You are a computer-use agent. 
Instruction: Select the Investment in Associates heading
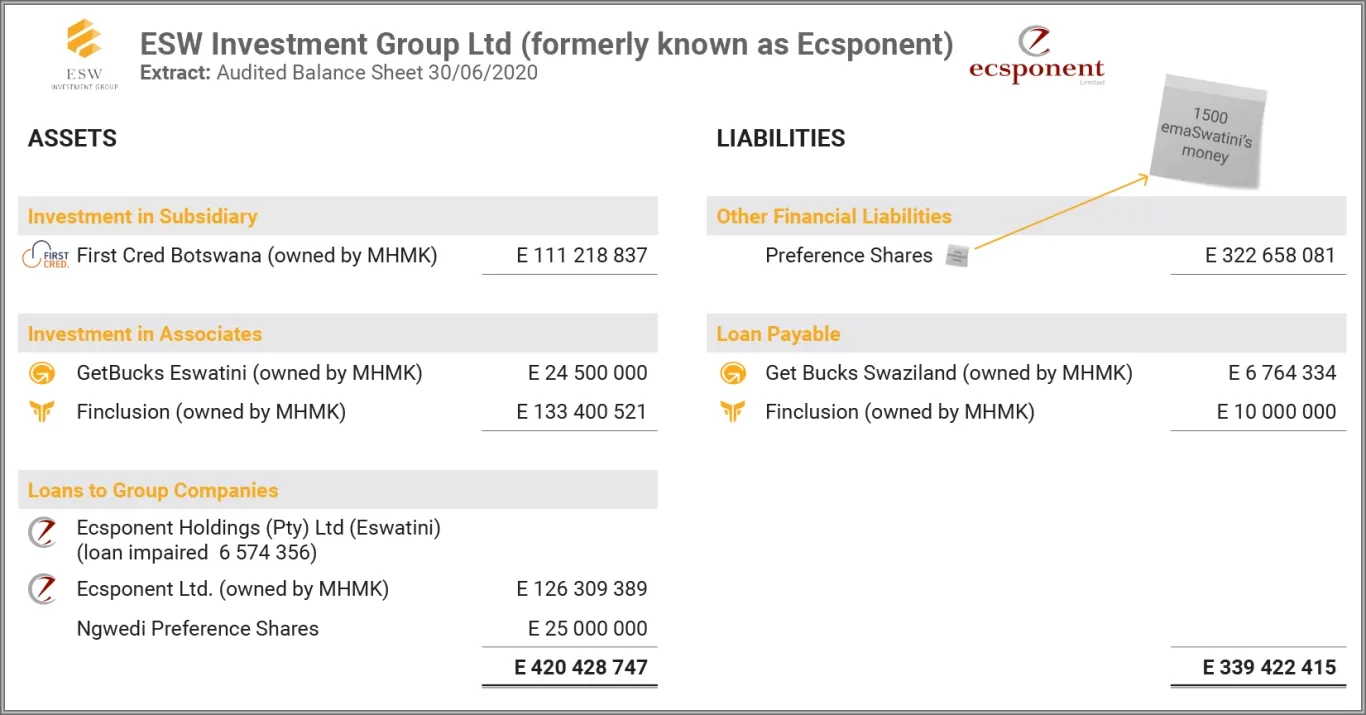[x=145, y=334]
